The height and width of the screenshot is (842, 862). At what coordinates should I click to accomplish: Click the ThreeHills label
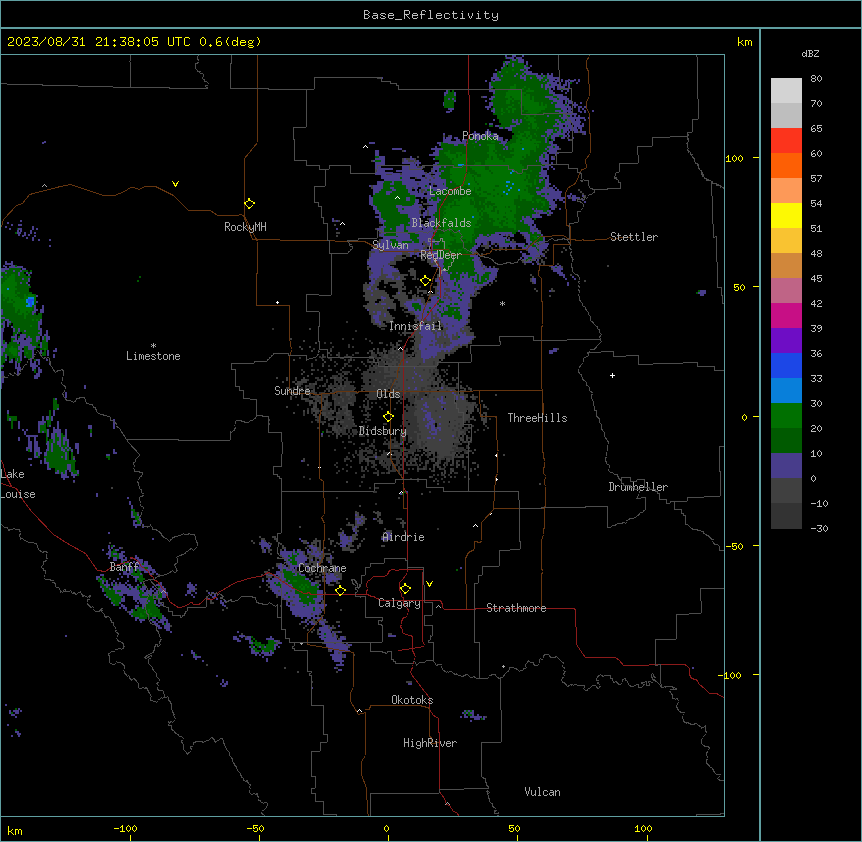point(537,418)
